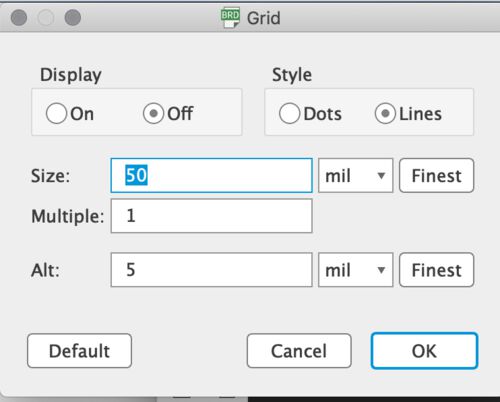Set Alt grid to Finest
The image size is (500, 402).
coord(436,270)
